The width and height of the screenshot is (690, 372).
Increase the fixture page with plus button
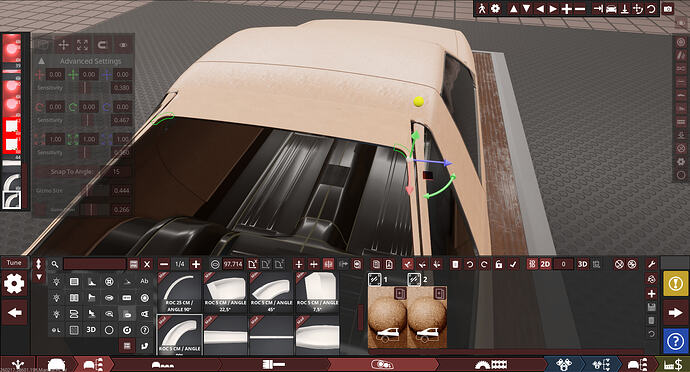(196, 264)
